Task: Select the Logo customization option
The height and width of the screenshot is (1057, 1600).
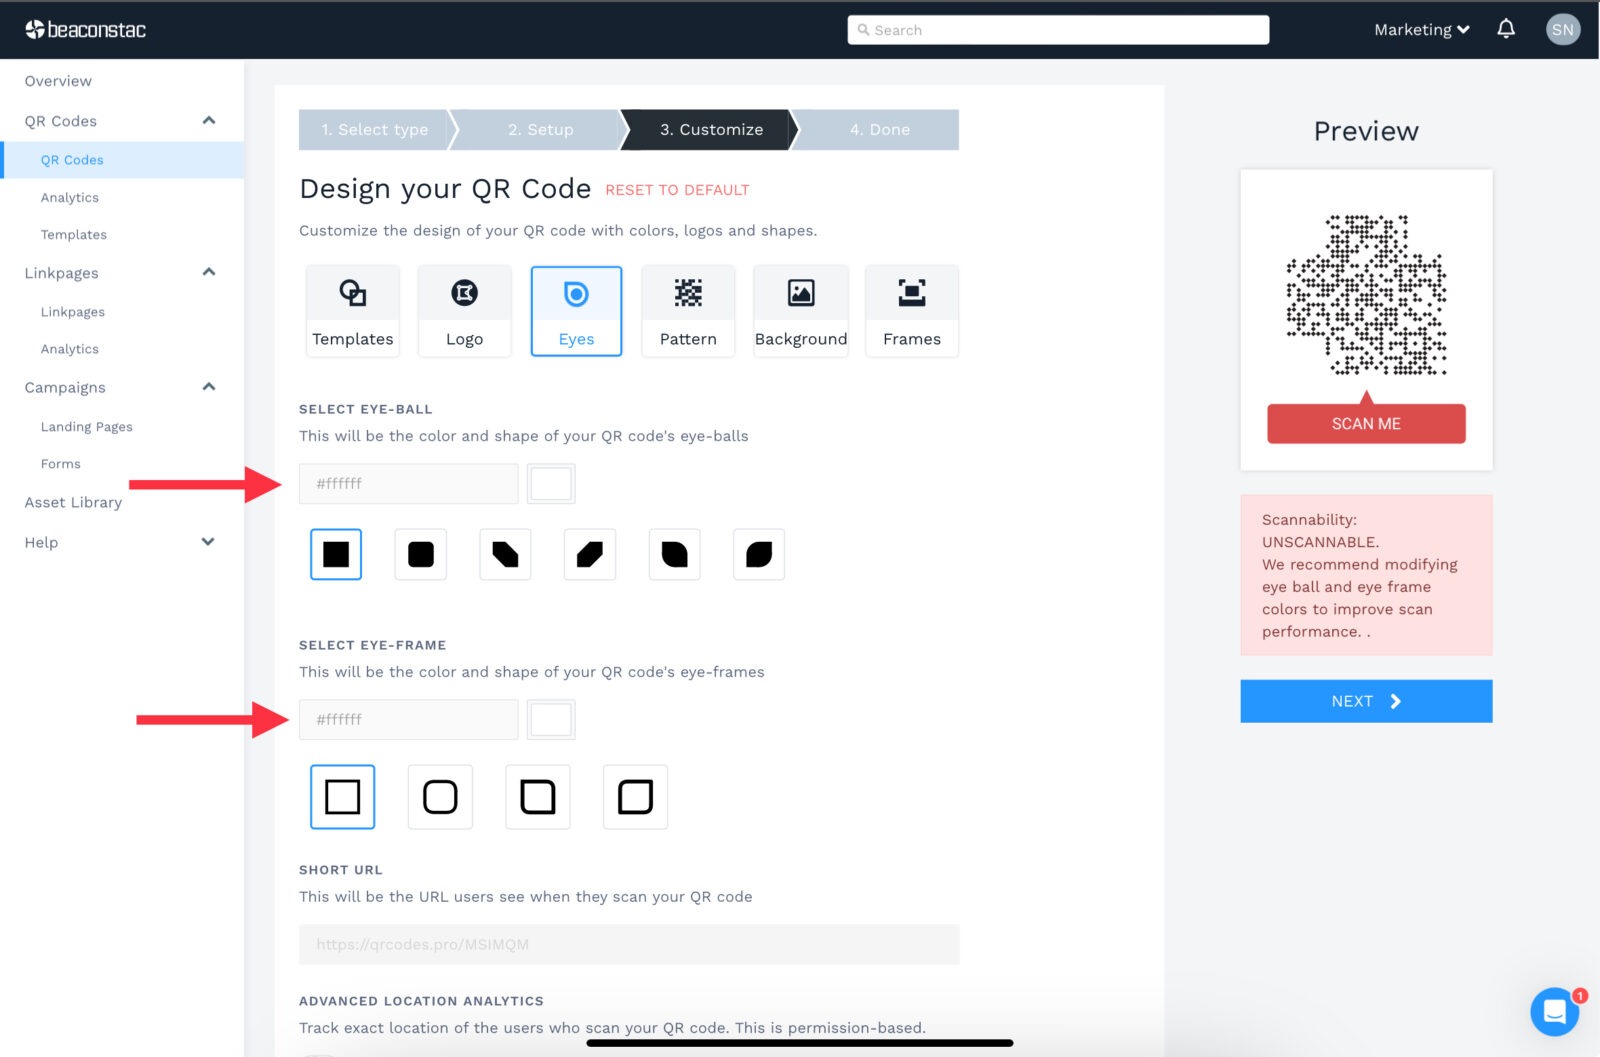Action: (x=464, y=310)
